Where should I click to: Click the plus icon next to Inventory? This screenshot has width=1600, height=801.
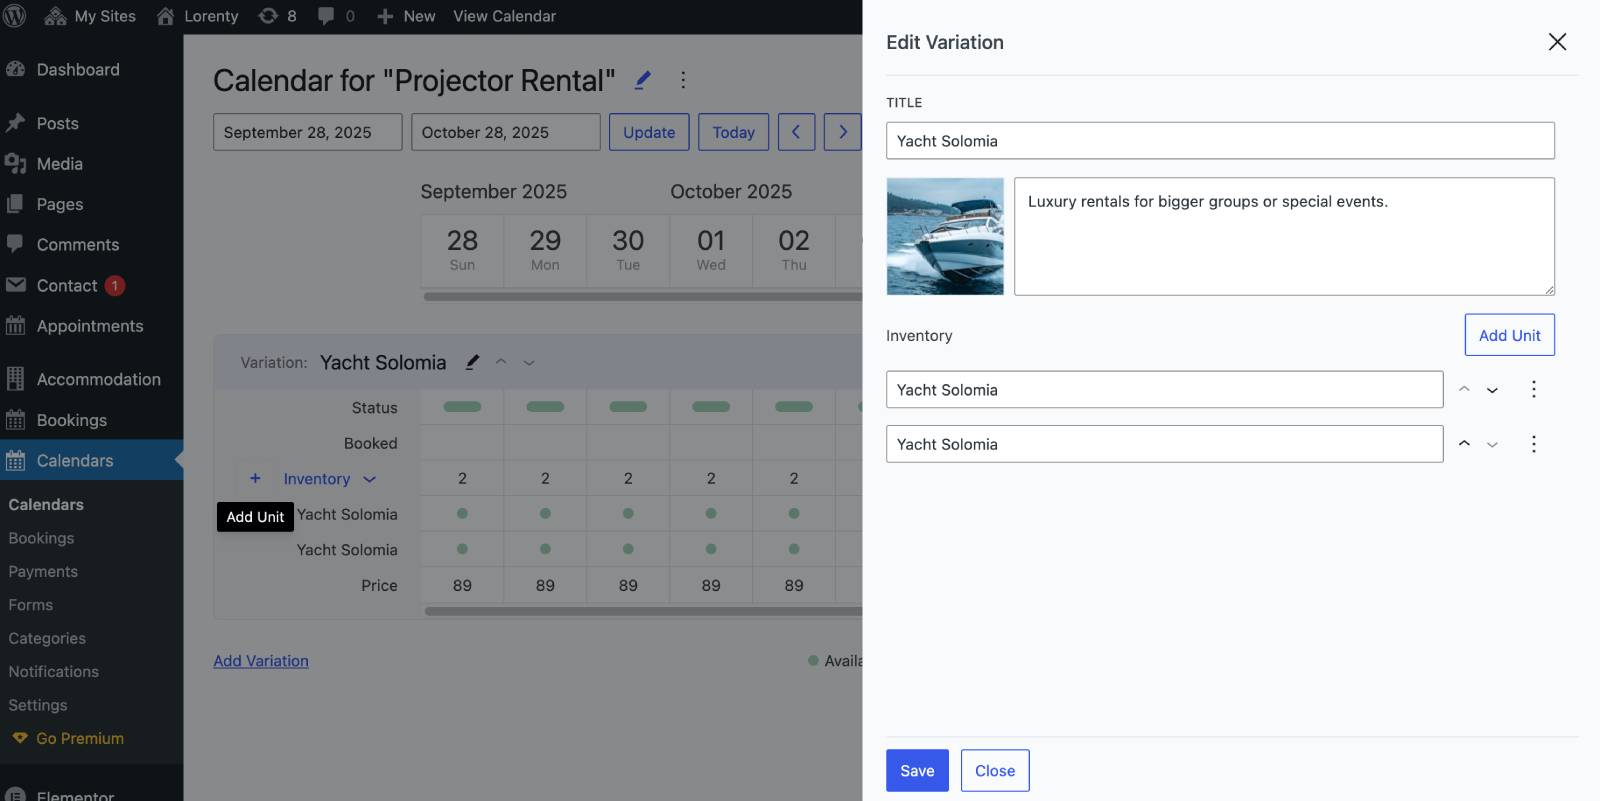pyautogui.click(x=255, y=479)
